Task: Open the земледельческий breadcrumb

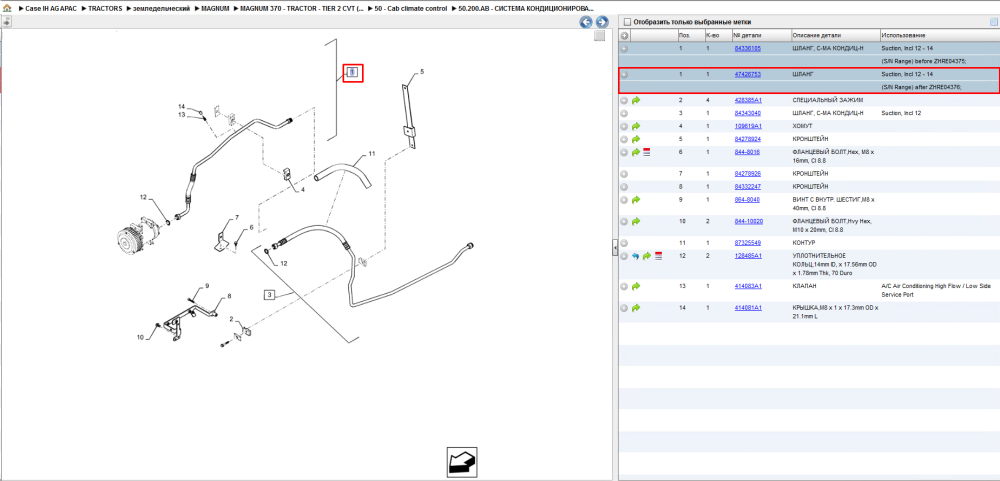Action: point(162,9)
